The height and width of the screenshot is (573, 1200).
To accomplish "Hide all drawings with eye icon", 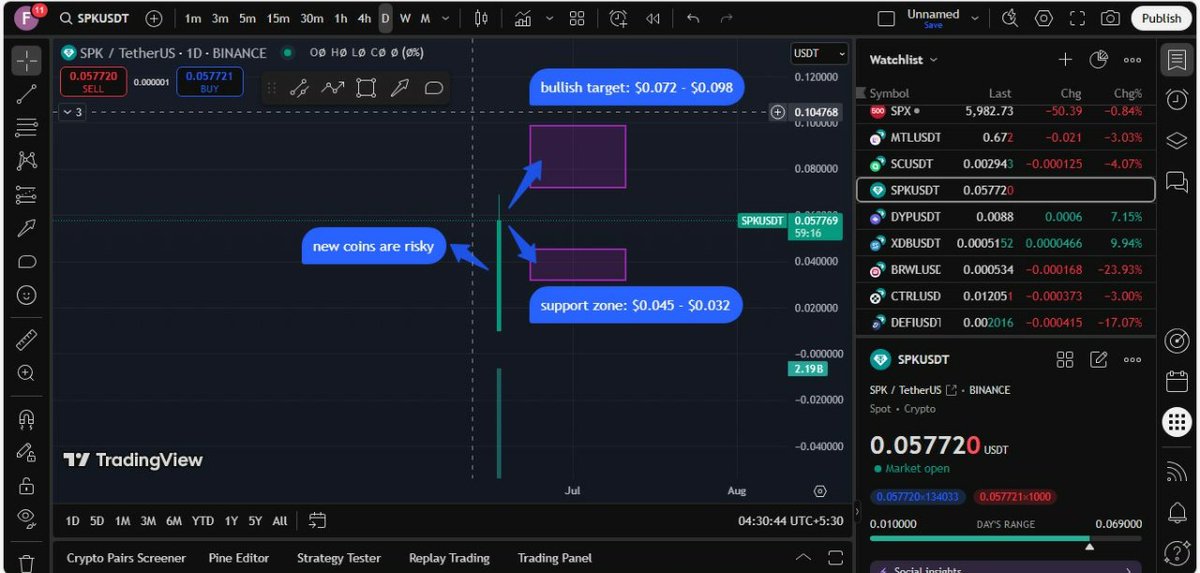I will [x=27, y=518].
